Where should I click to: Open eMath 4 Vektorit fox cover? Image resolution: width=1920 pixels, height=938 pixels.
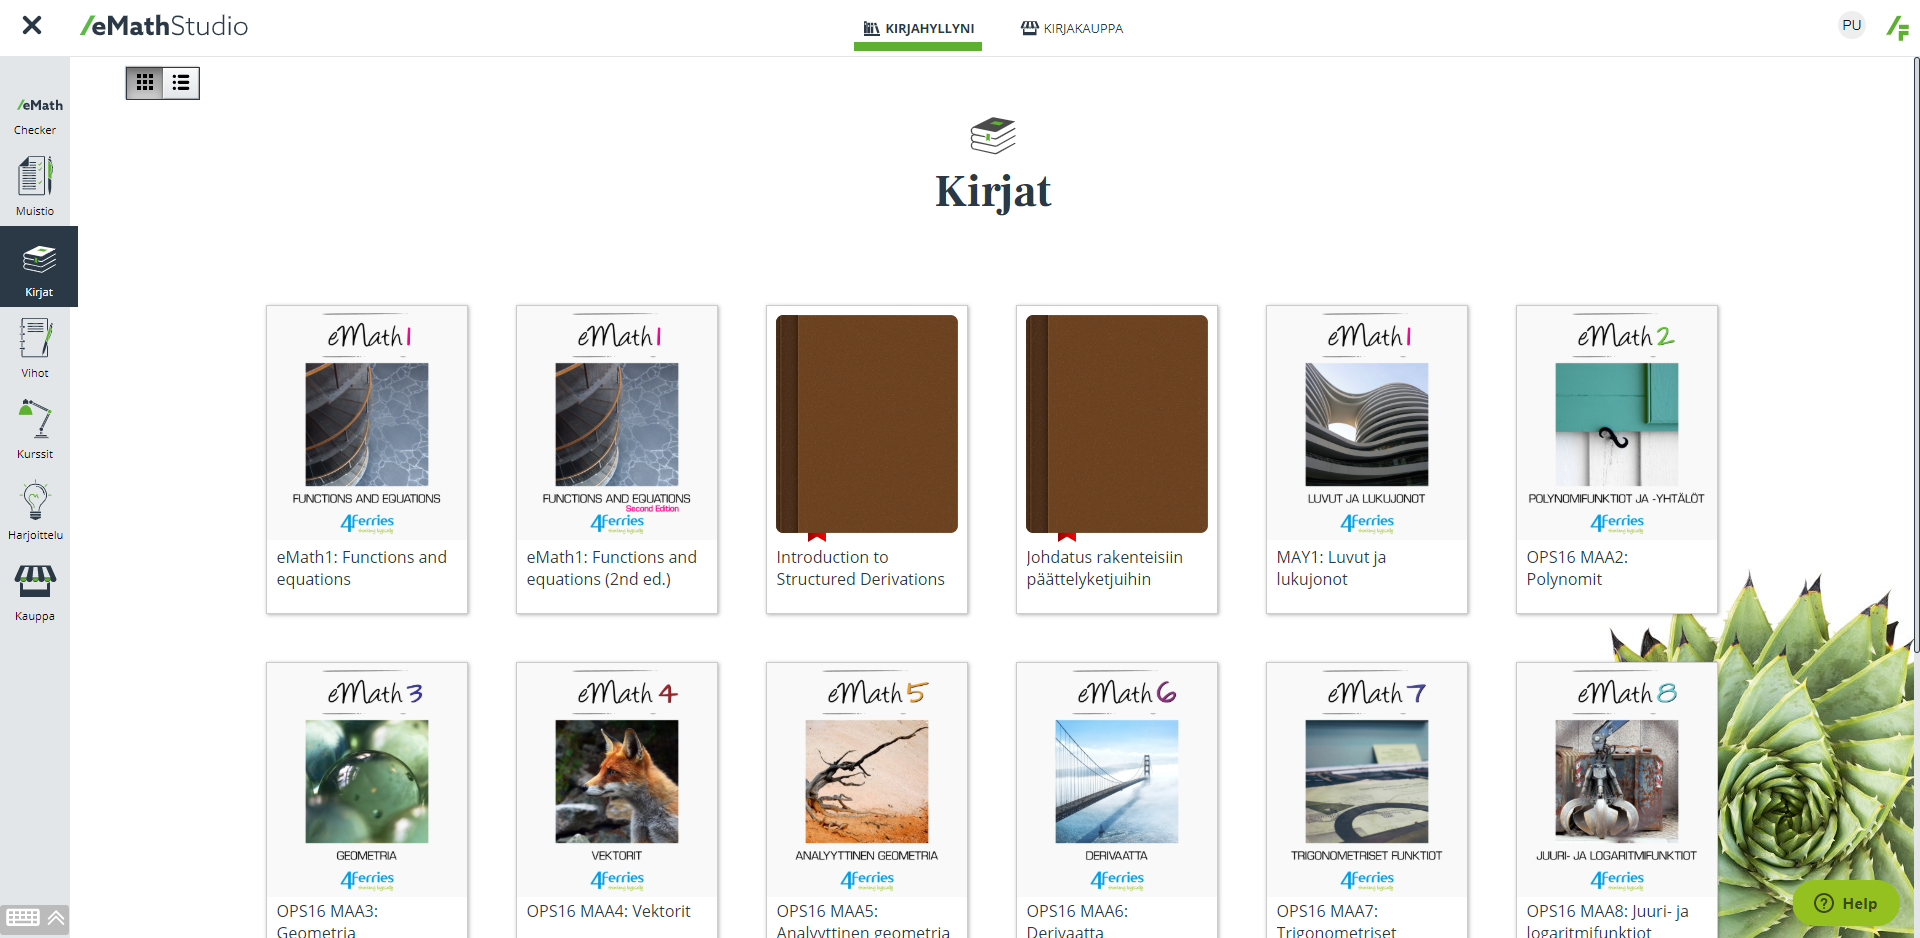617,780
